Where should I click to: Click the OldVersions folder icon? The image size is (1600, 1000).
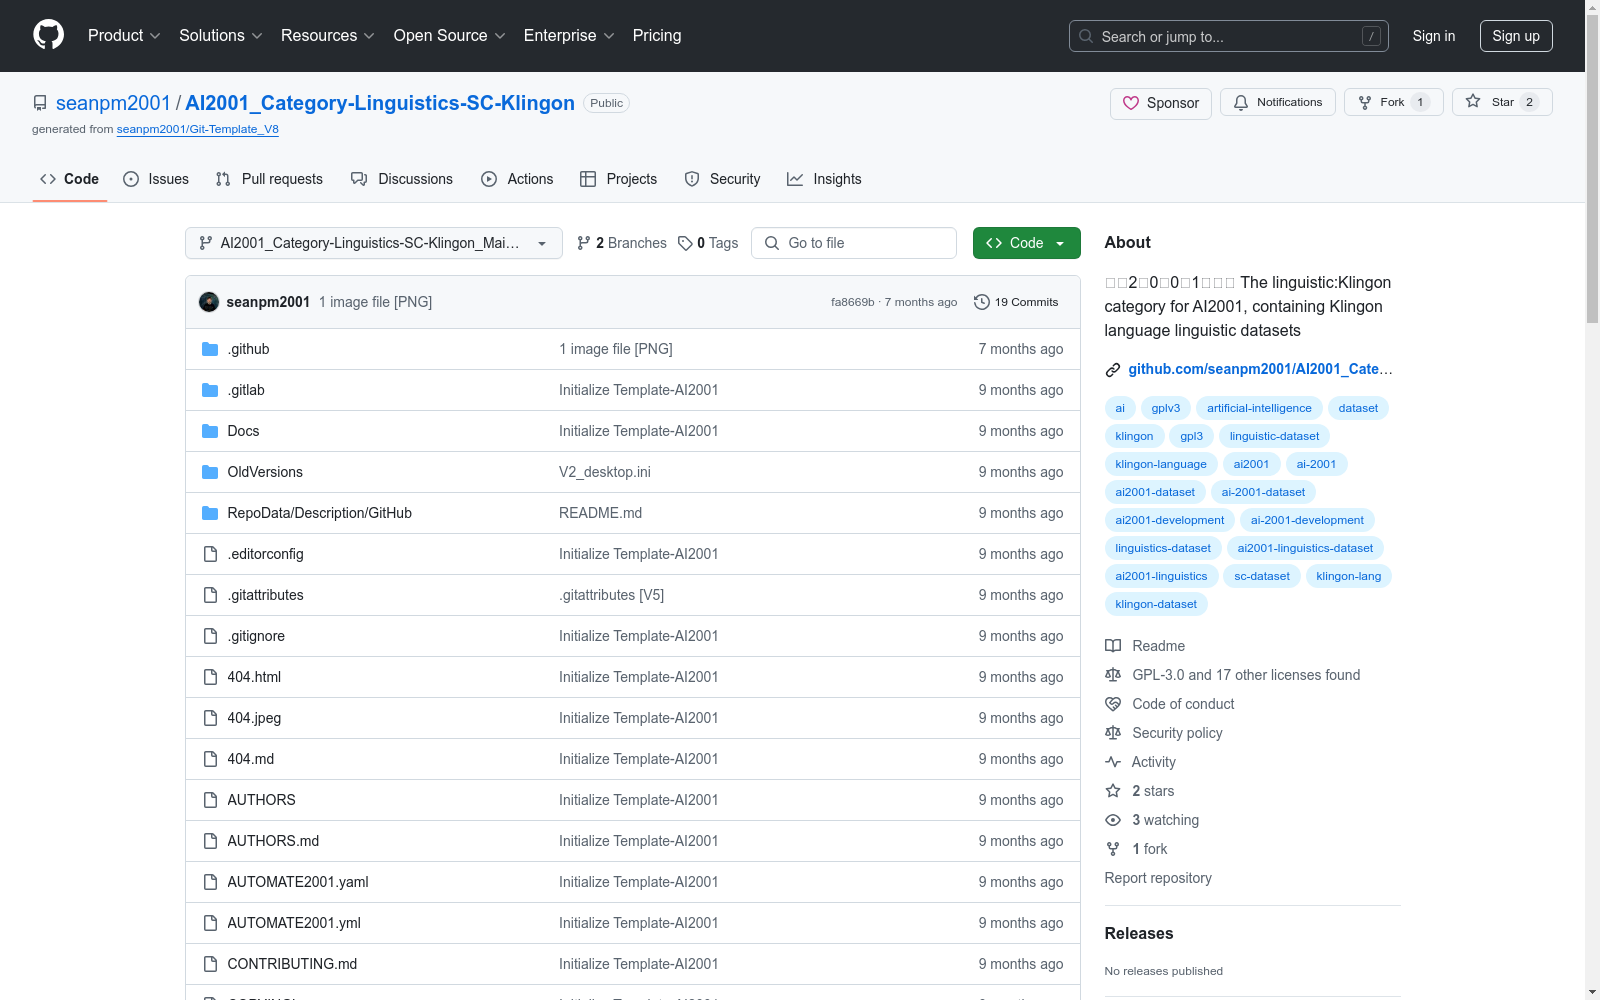point(210,472)
